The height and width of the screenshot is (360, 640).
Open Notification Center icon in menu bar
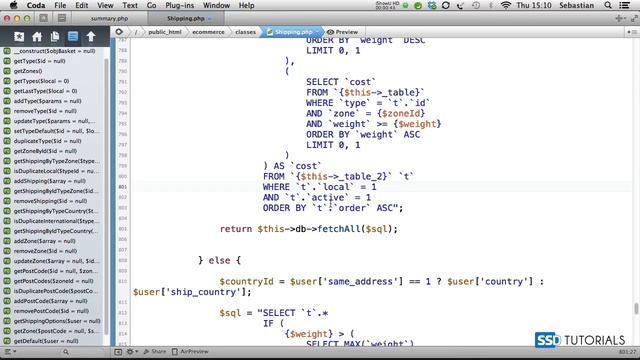tap(624, 5)
